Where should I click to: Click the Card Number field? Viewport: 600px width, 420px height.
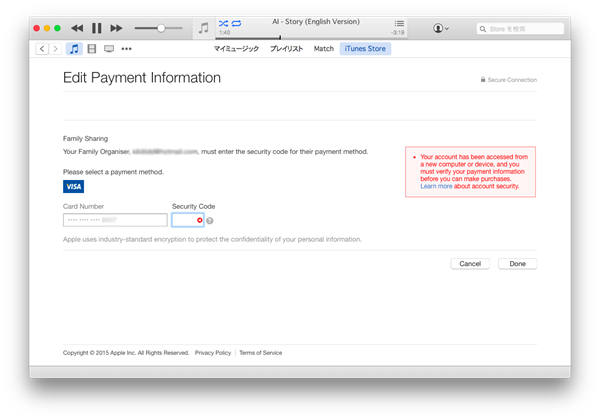tap(115, 220)
